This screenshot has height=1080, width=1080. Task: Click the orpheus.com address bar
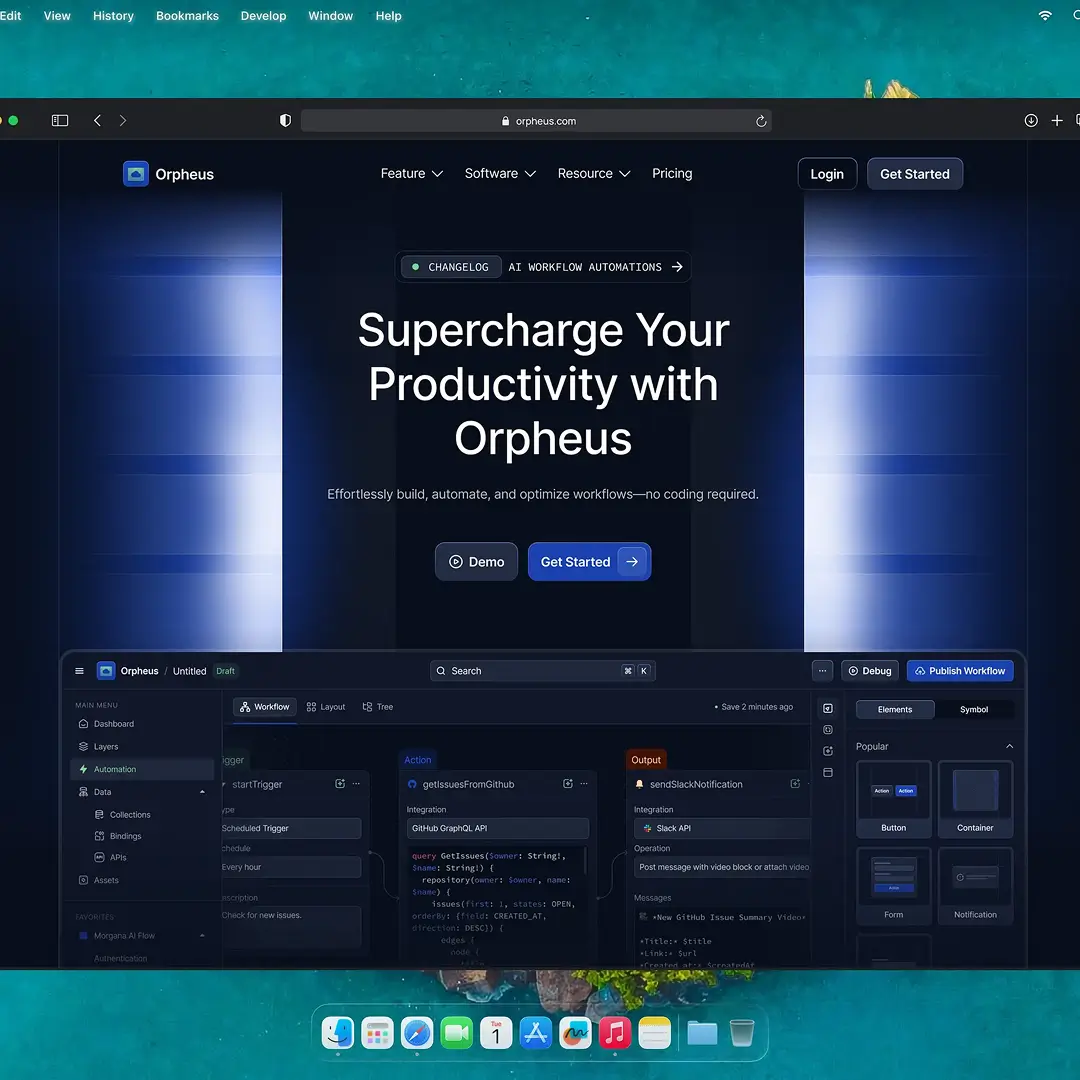point(536,121)
